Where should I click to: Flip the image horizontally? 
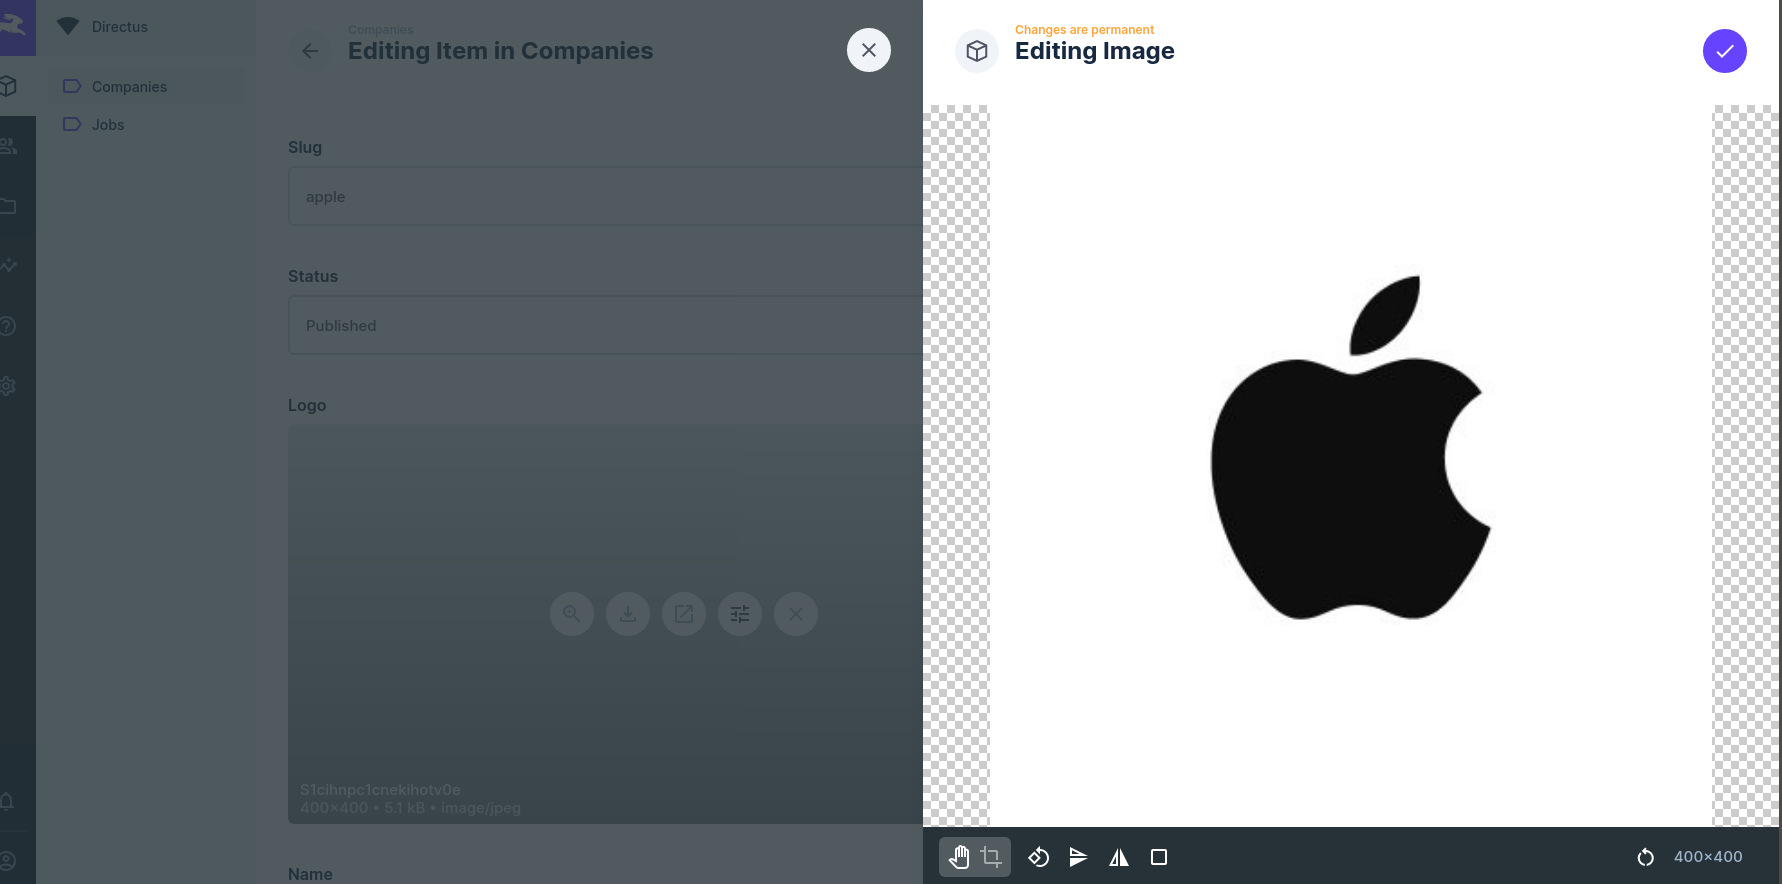(1119, 857)
